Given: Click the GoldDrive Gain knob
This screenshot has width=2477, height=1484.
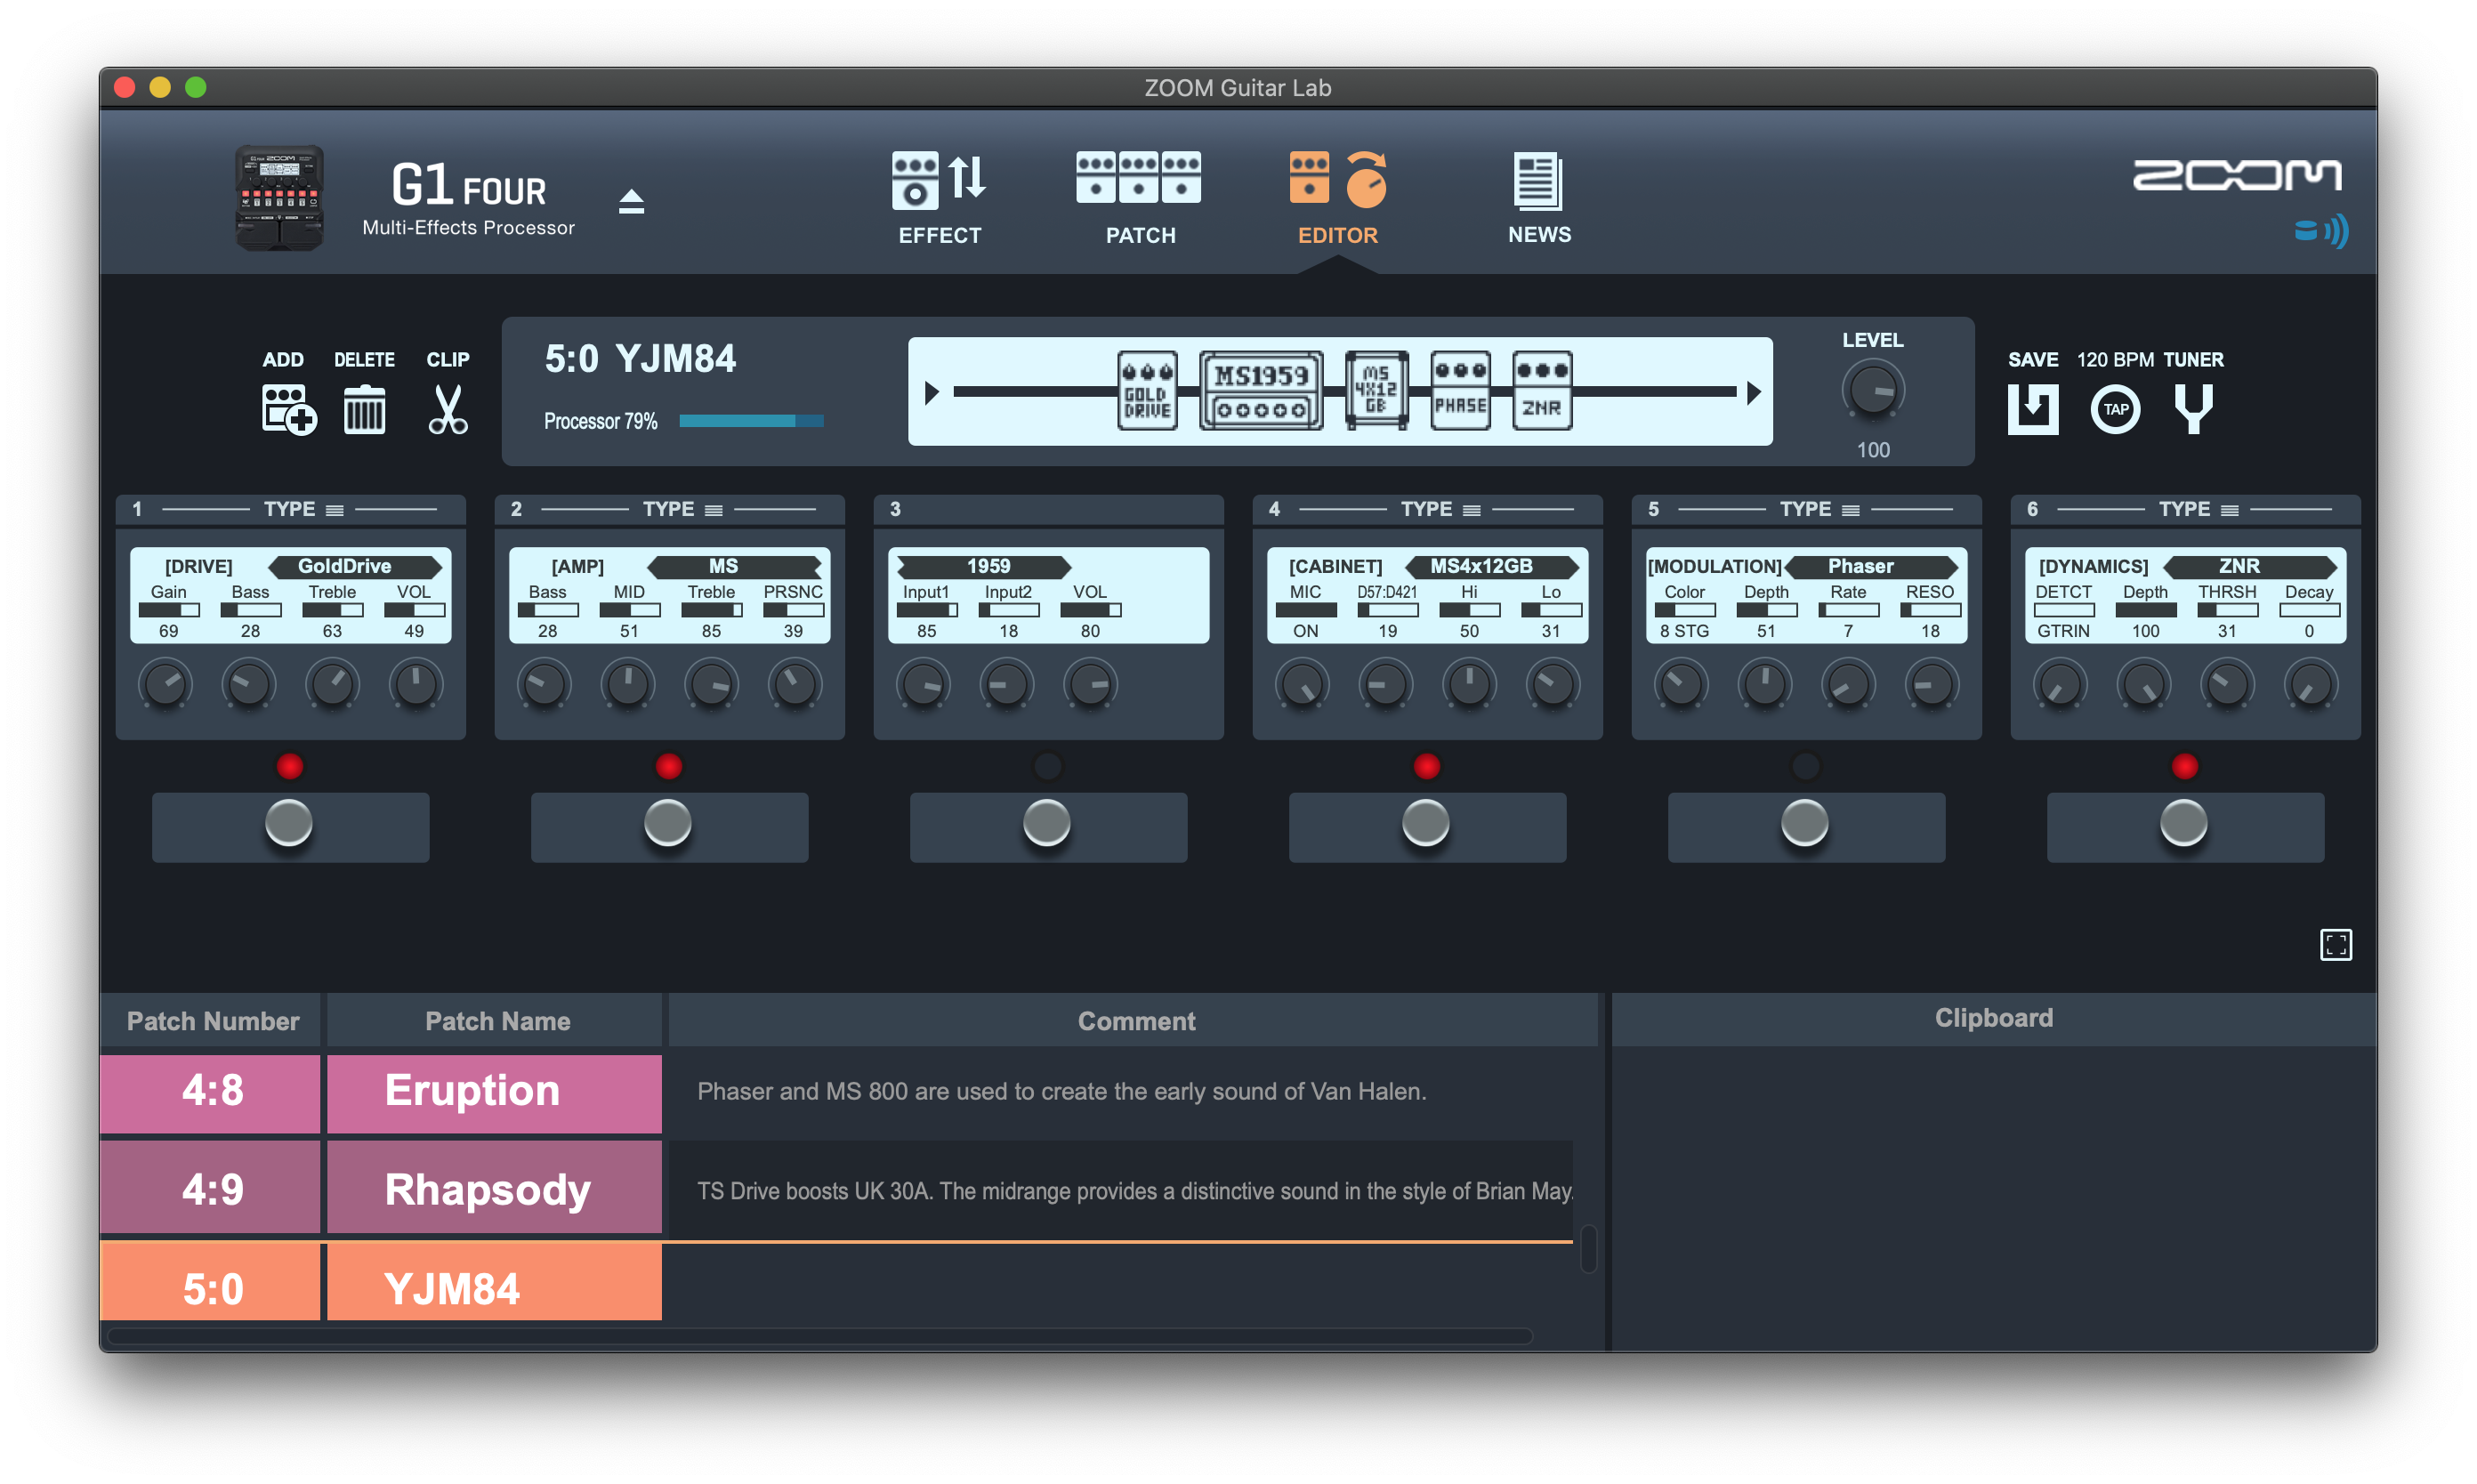Looking at the screenshot, I should click(x=166, y=685).
